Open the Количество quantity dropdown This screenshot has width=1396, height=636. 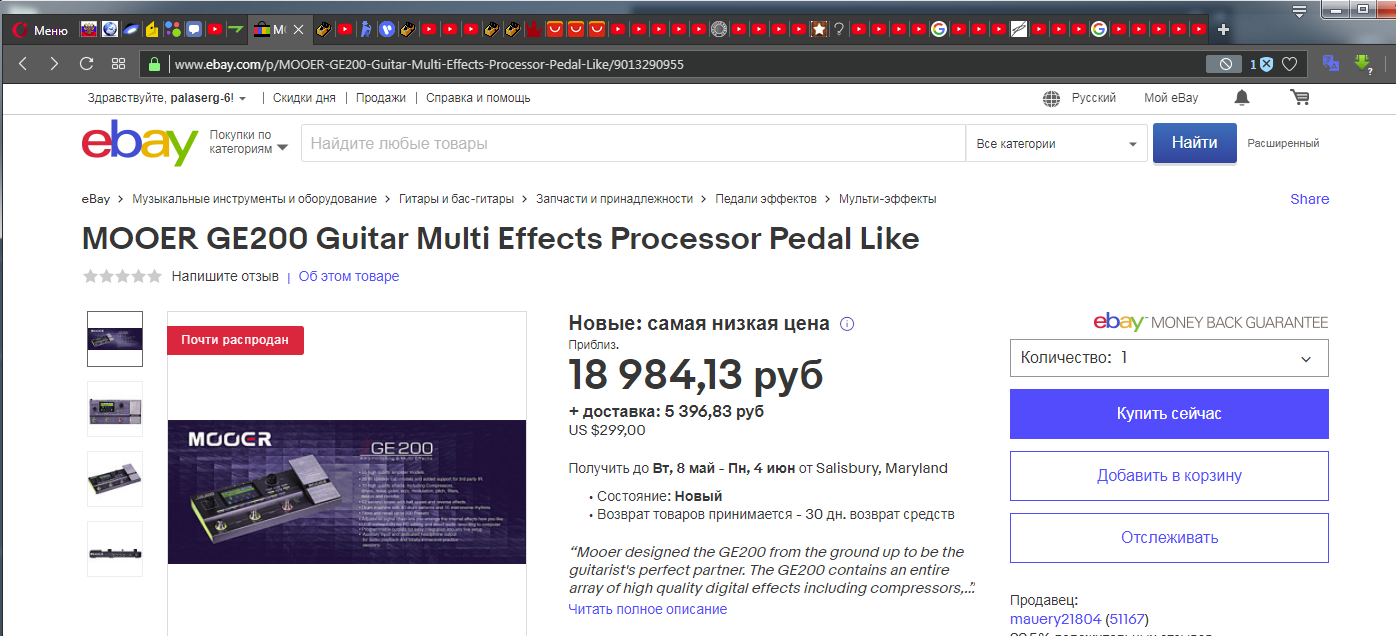point(1169,358)
